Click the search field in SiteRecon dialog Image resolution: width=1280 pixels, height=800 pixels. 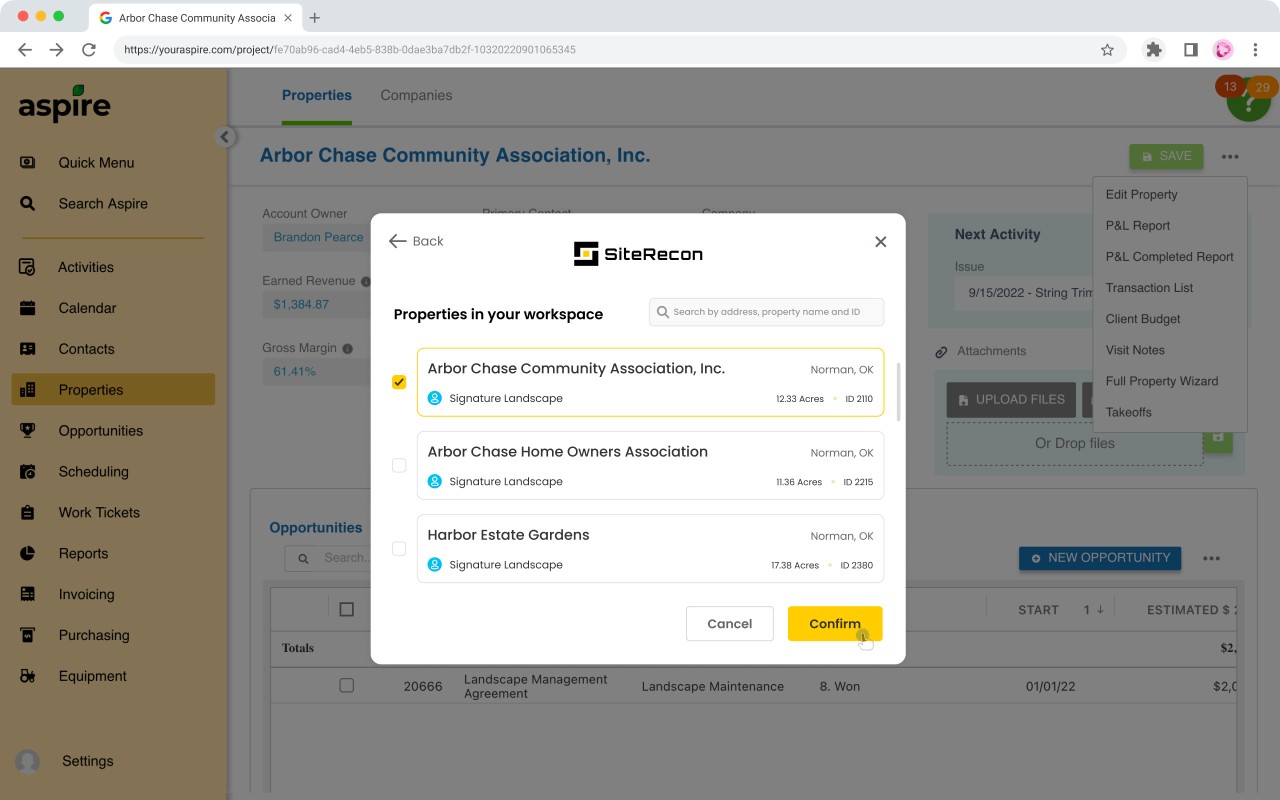(766, 312)
